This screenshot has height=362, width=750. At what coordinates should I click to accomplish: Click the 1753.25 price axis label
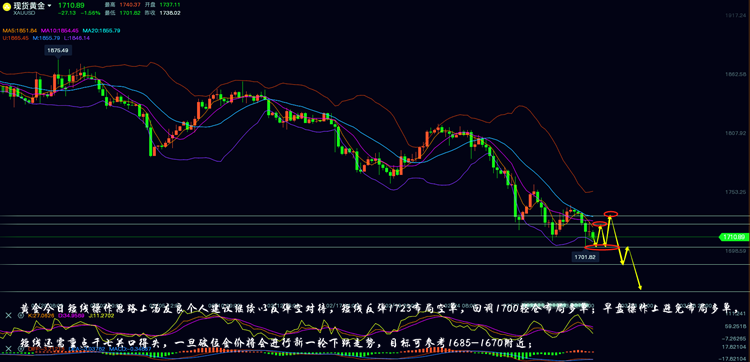tap(736, 192)
